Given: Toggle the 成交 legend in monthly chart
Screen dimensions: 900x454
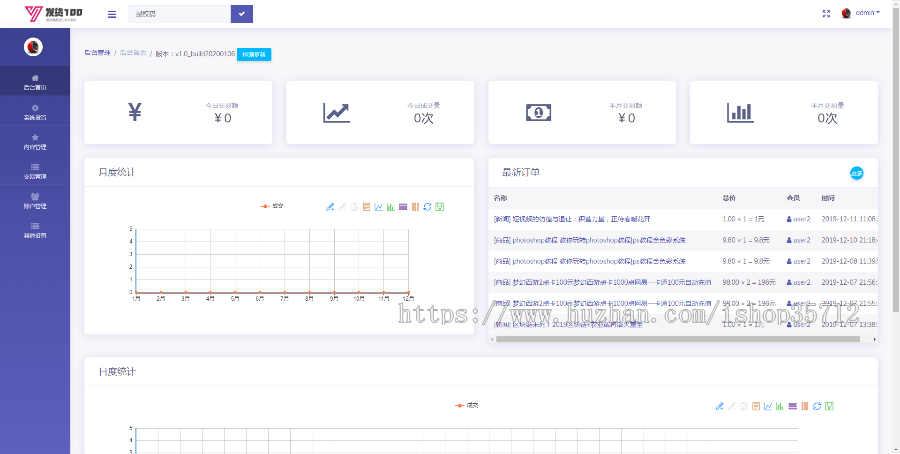Looking at the screenshot, I should coord(272,206).
